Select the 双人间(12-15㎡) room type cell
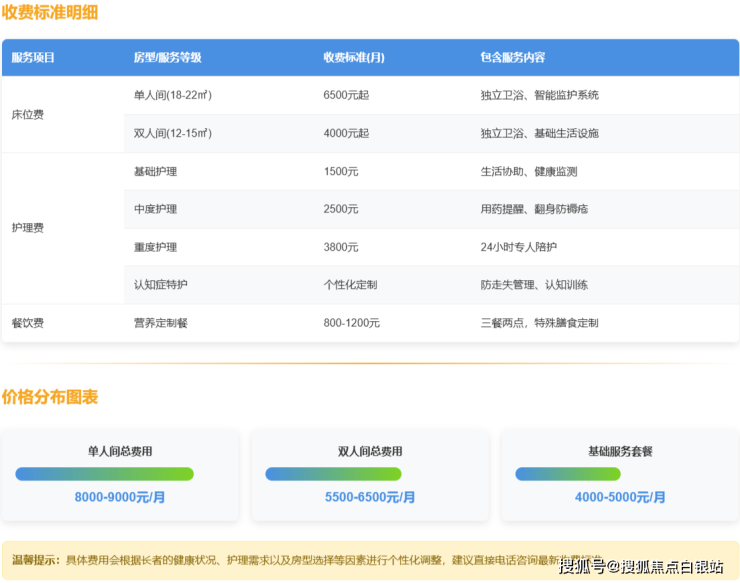 coord(172,133)
